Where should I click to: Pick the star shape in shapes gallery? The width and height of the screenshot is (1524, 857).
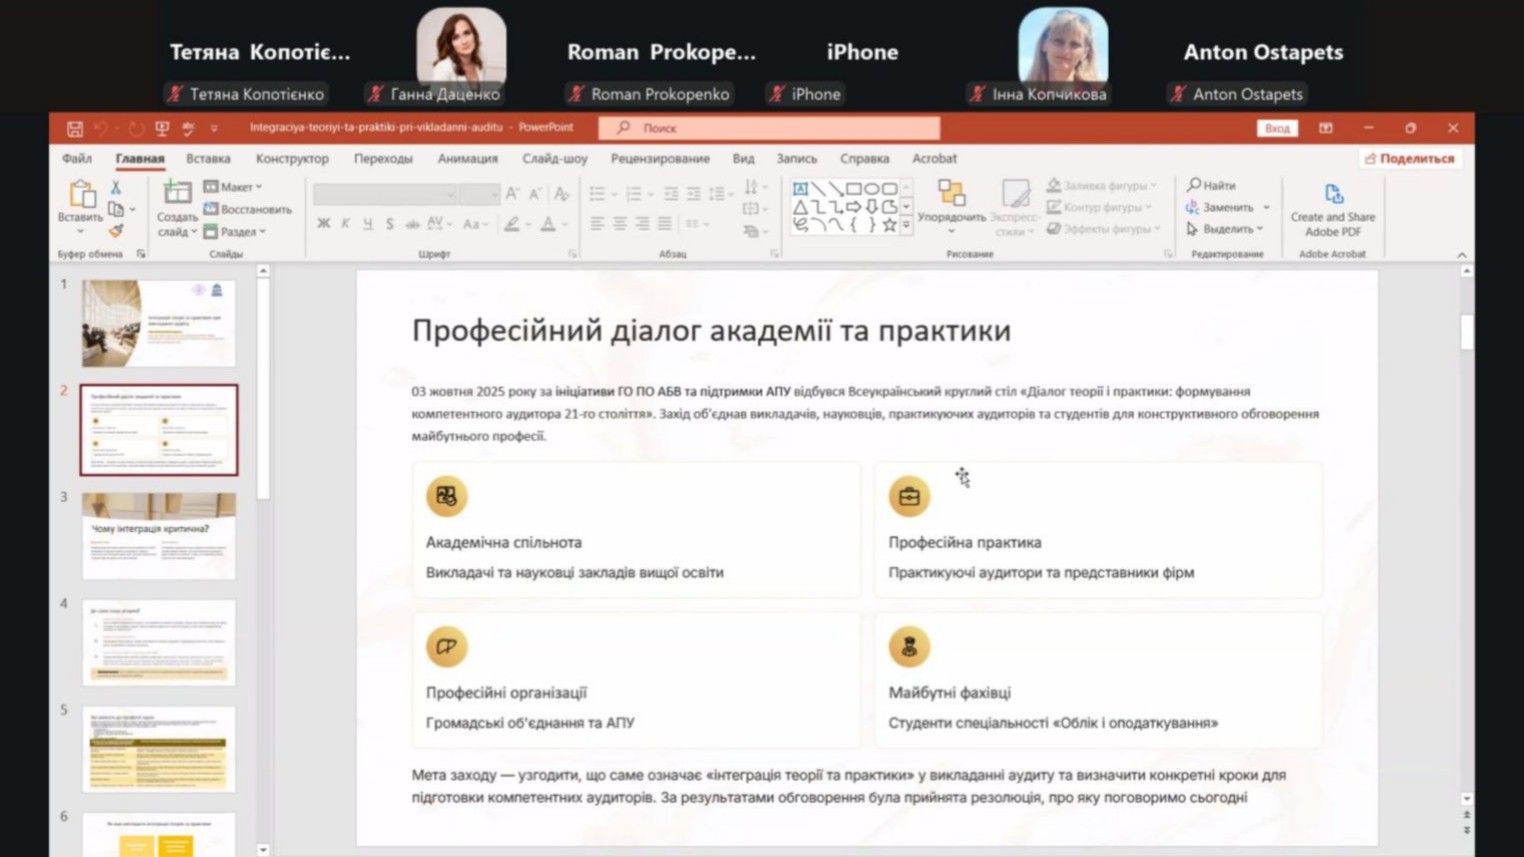click(888, 226)
